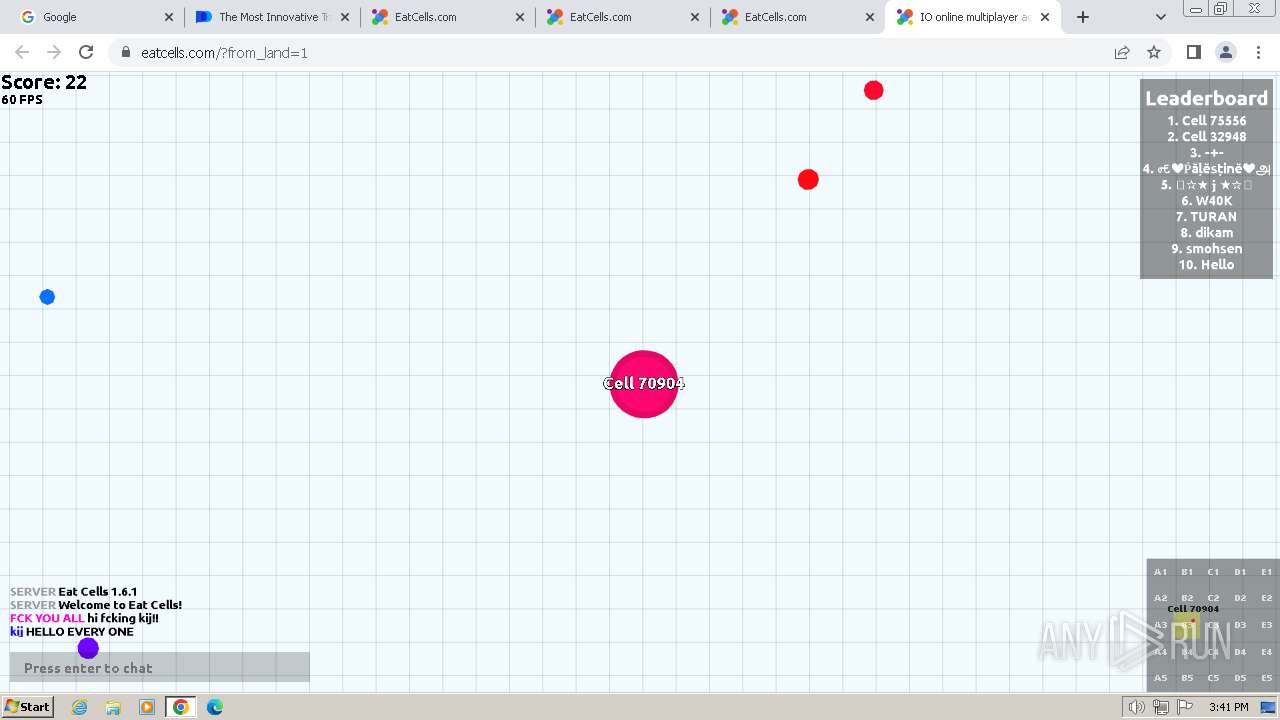Click the Press enter to chat box
Image resolution: width=1280 pixels, height=720 pixels.
(x=159, y=667)
